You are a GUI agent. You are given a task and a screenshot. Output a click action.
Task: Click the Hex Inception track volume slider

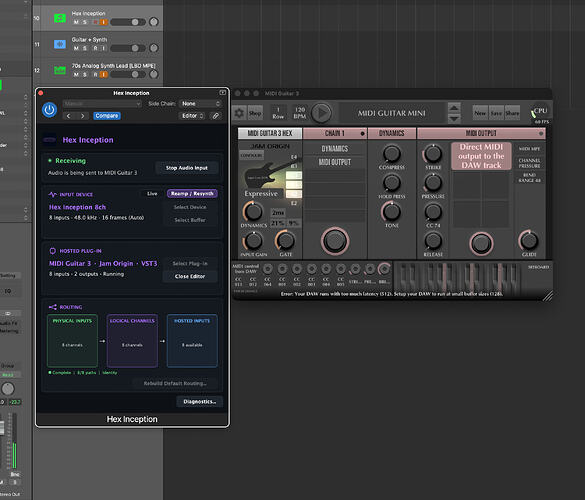click(x=128, y=22)
